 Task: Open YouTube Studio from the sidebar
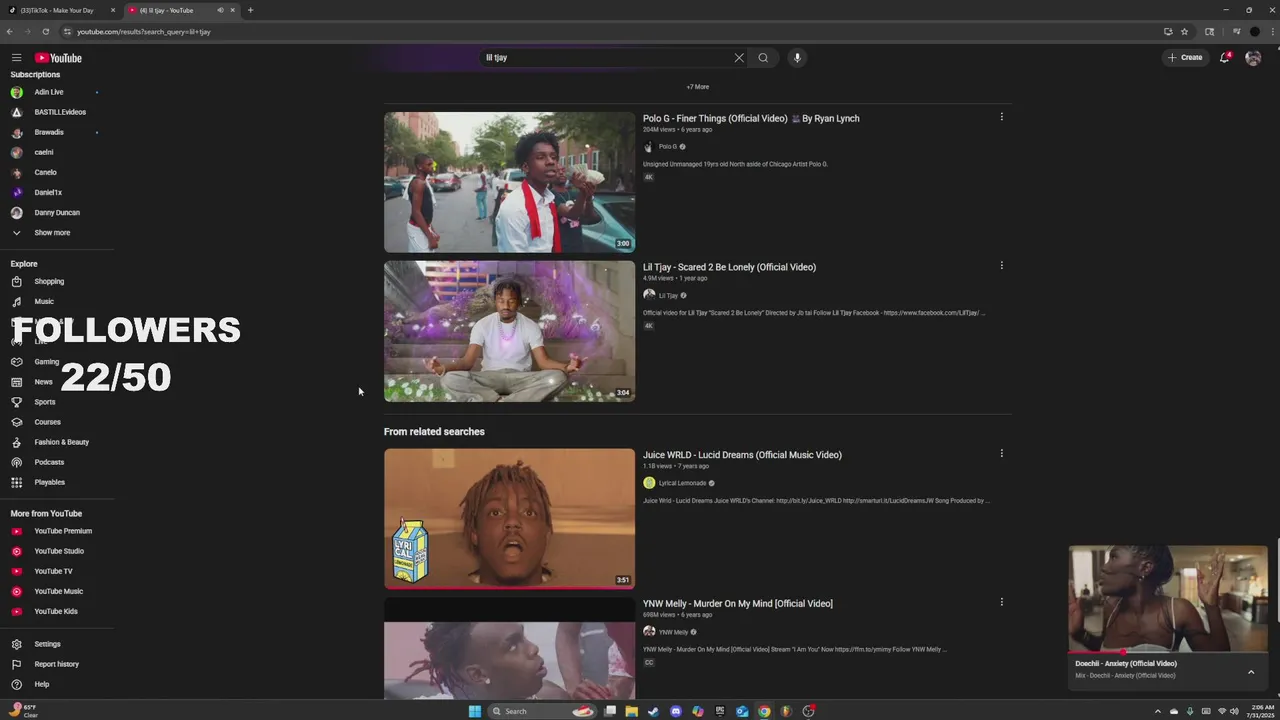click(57, 551)
